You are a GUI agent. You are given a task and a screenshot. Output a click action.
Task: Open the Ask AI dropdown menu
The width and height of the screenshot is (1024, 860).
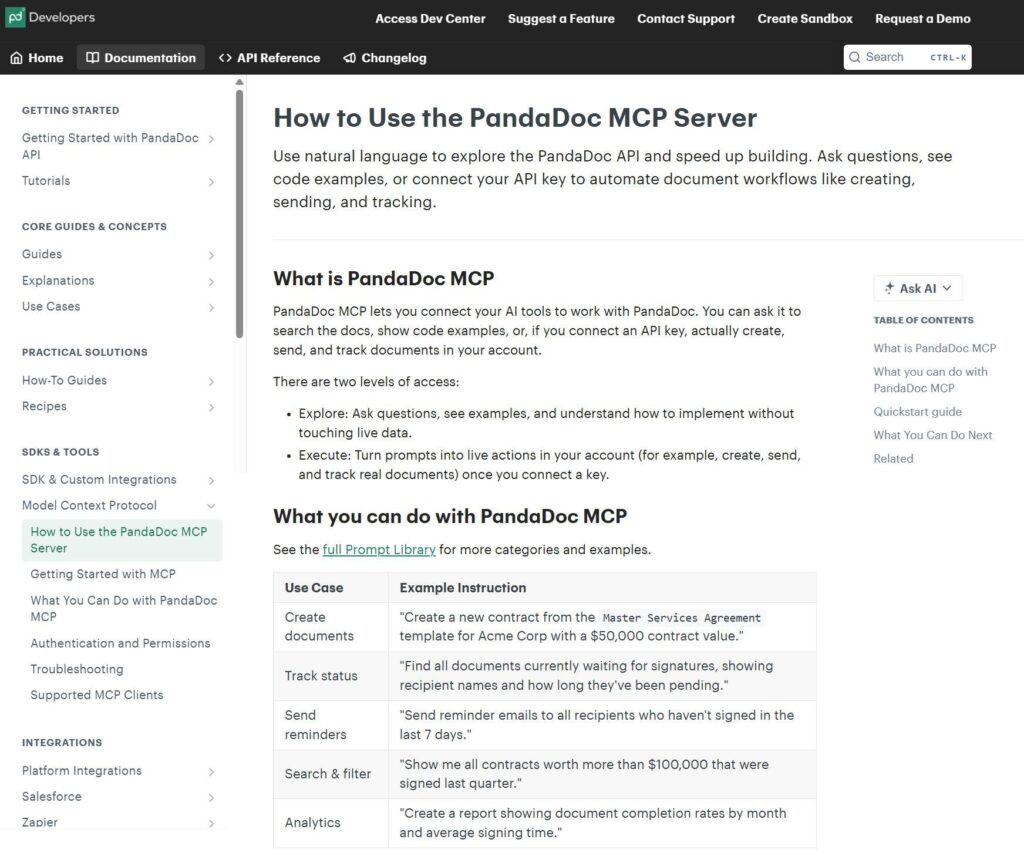(946, 288)
